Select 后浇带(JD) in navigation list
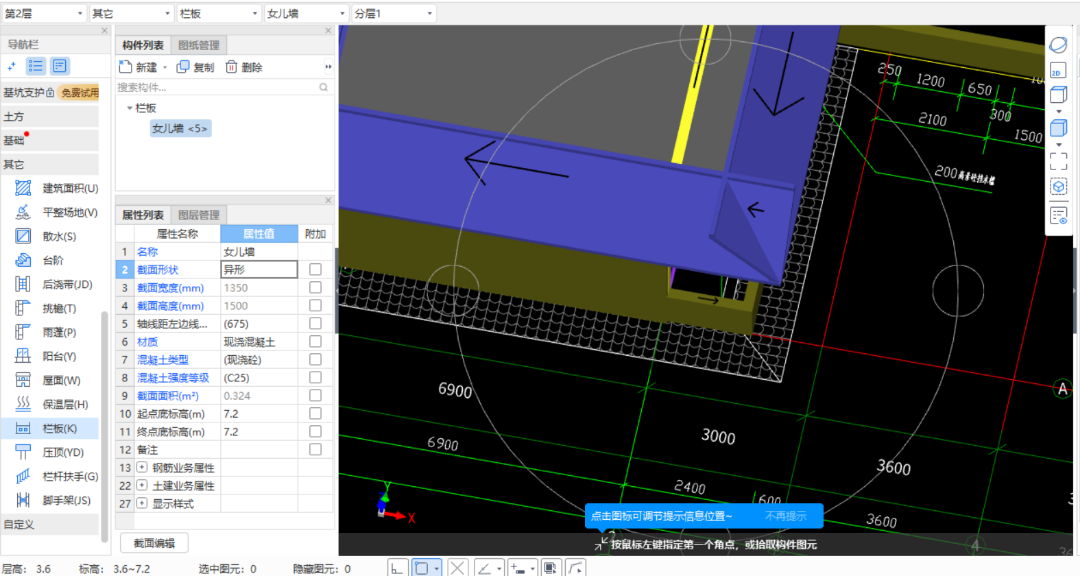This screenshot has height=576, width=1080. tap(54, 285)
